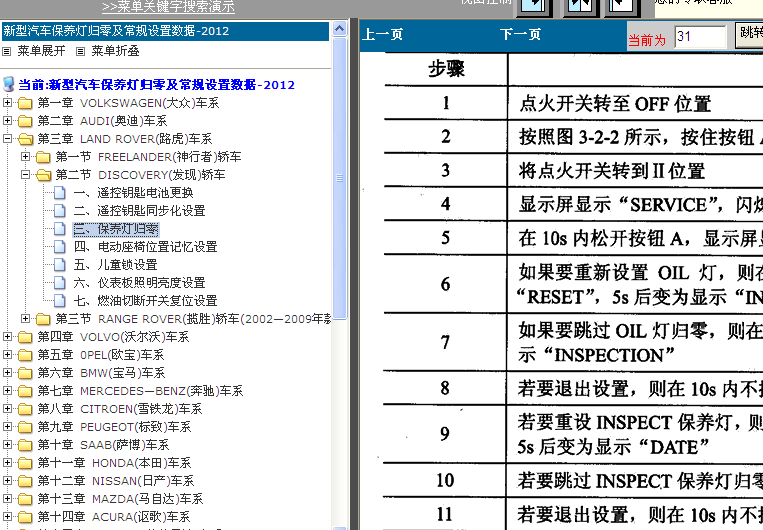Select the 第十三章 MAZDA(马自达)车系 label
The width and height of the screenshot is (763, 530).
click(120, 499)
